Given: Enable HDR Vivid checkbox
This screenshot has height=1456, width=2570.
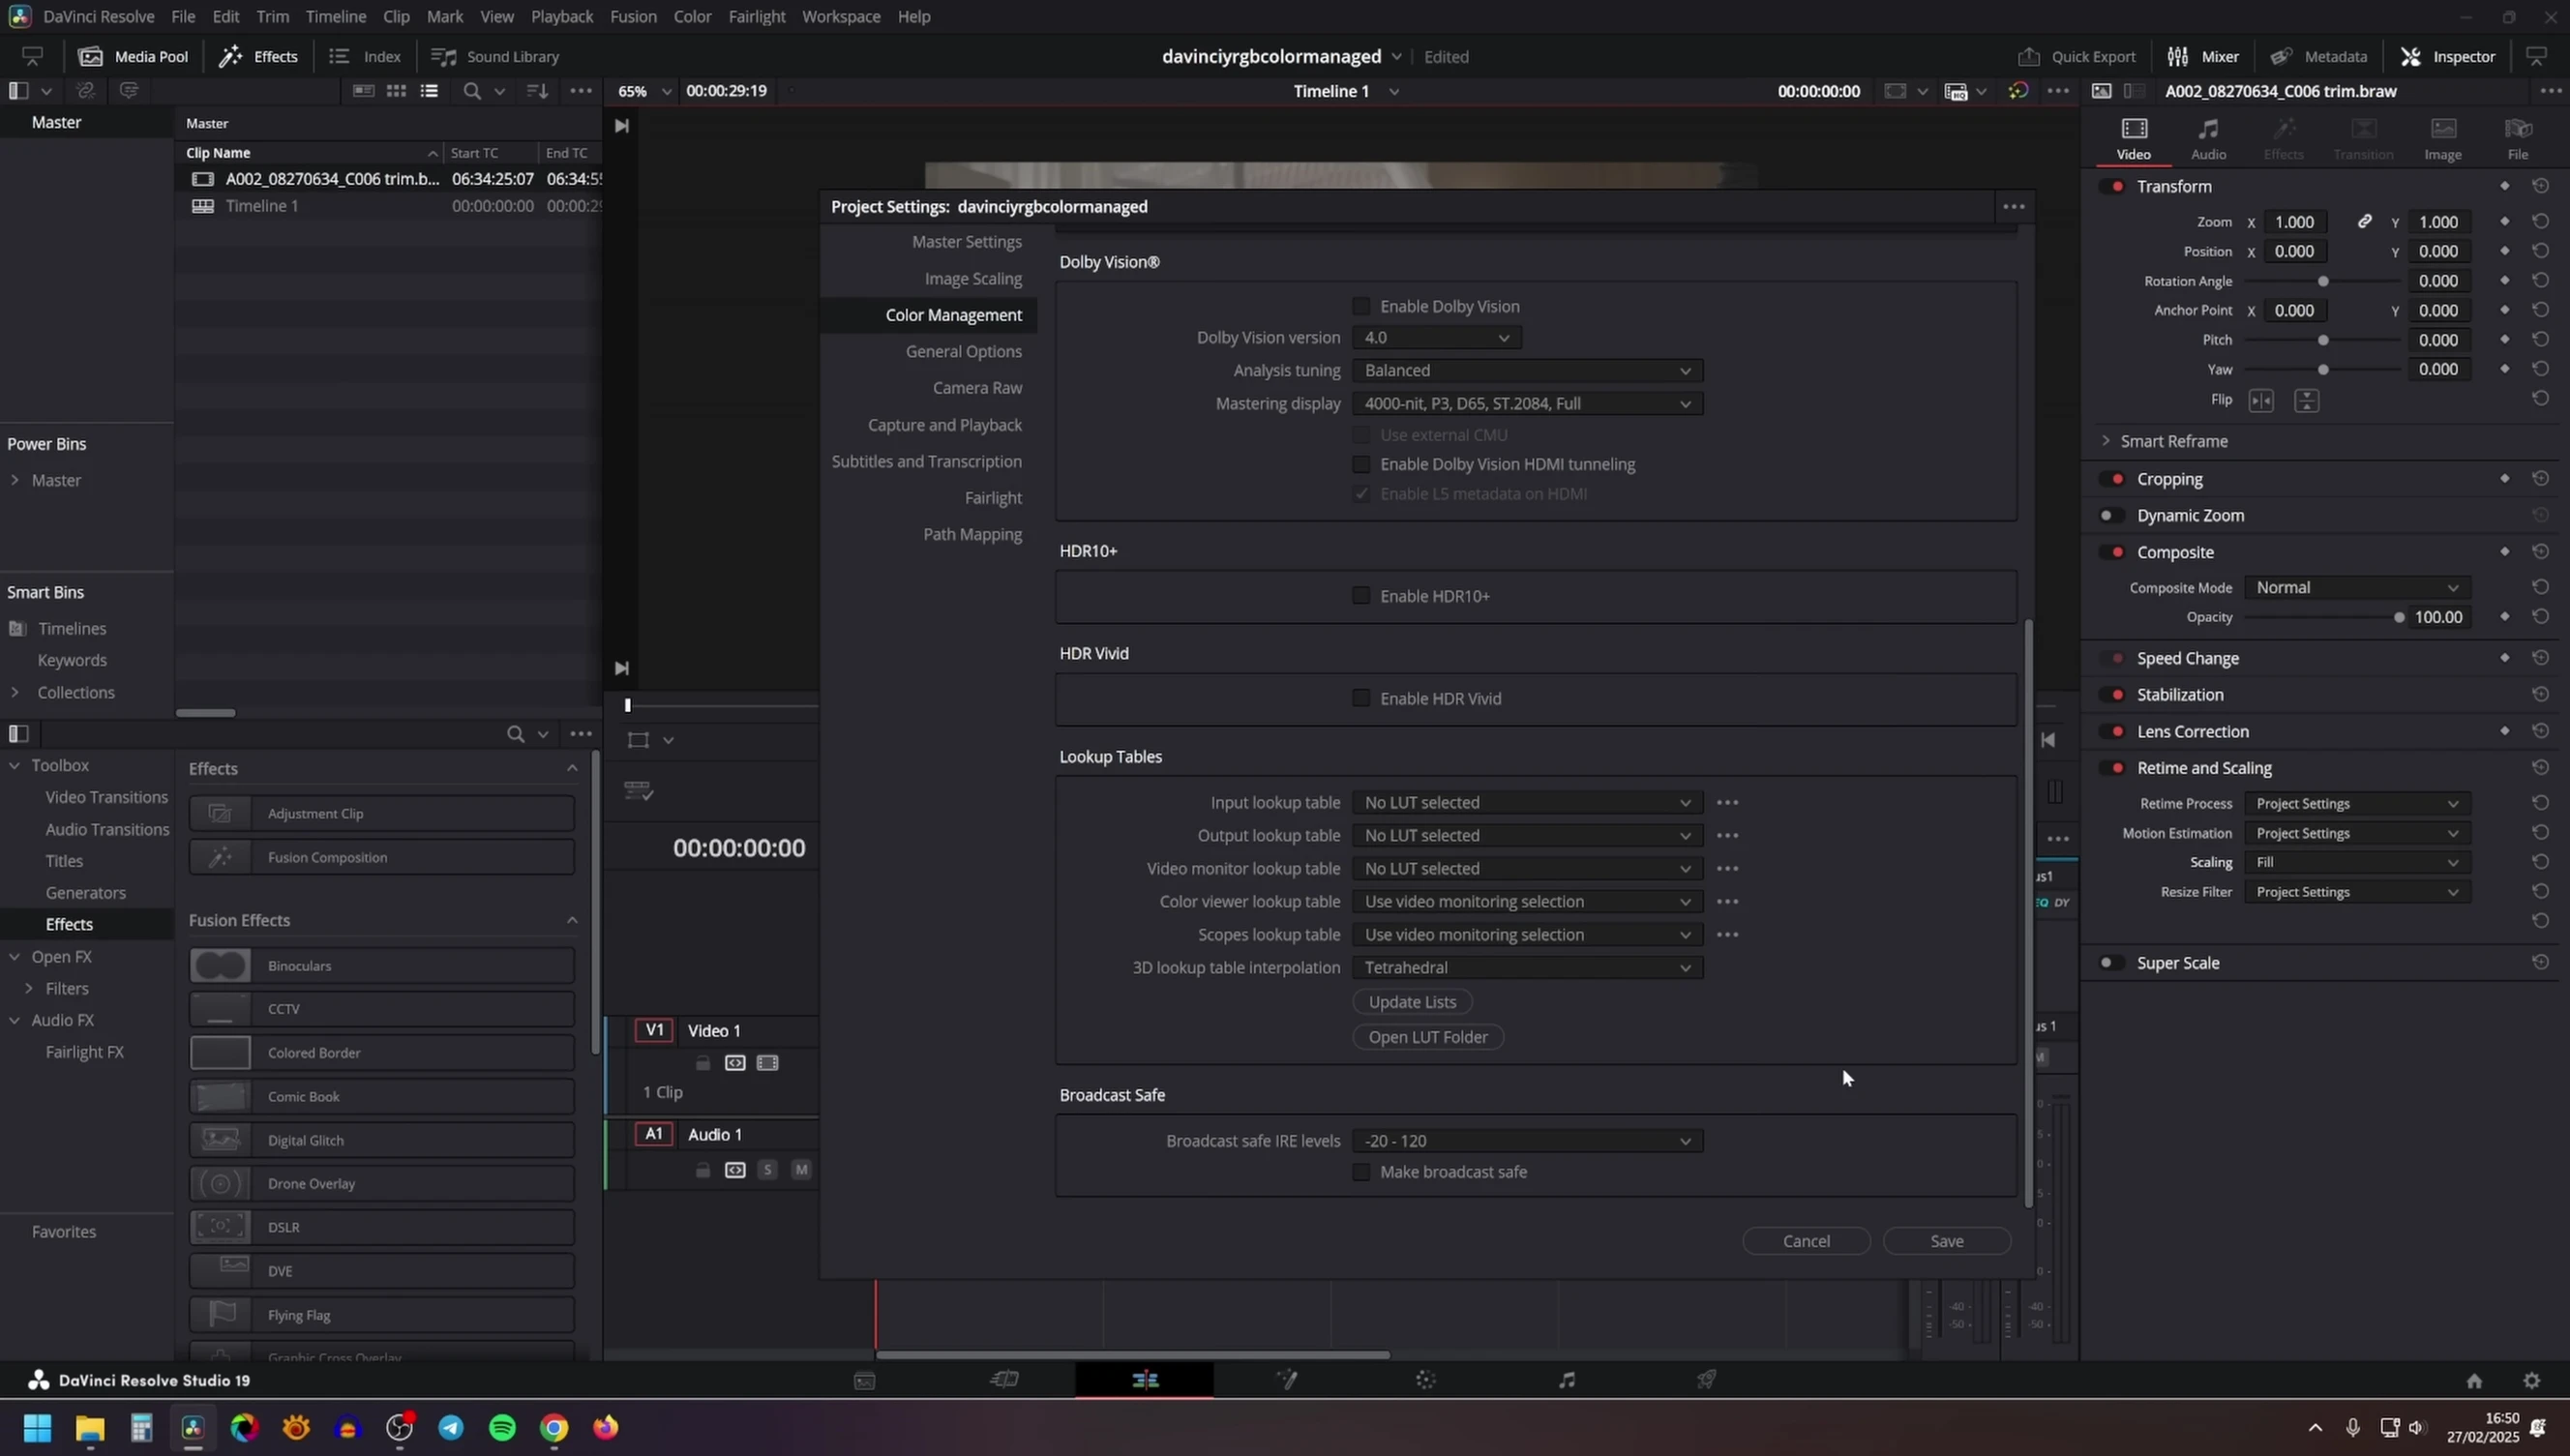Looking at the screenshot, I should click(1361, 698).
